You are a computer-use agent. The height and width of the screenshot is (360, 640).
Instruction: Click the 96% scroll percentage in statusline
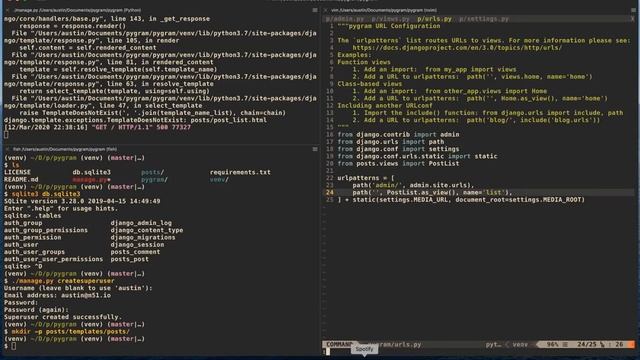point(552,344)
